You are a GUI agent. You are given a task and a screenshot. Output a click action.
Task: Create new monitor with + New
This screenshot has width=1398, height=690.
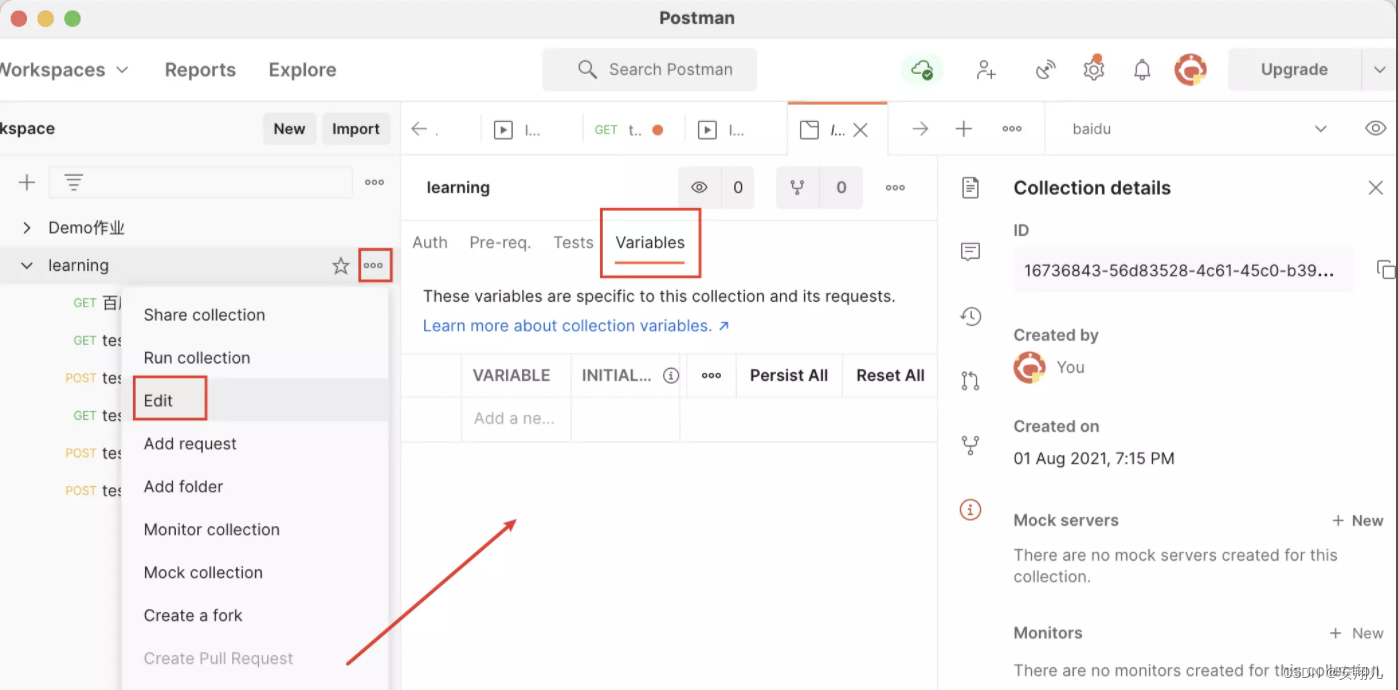tap(1357, 634)
